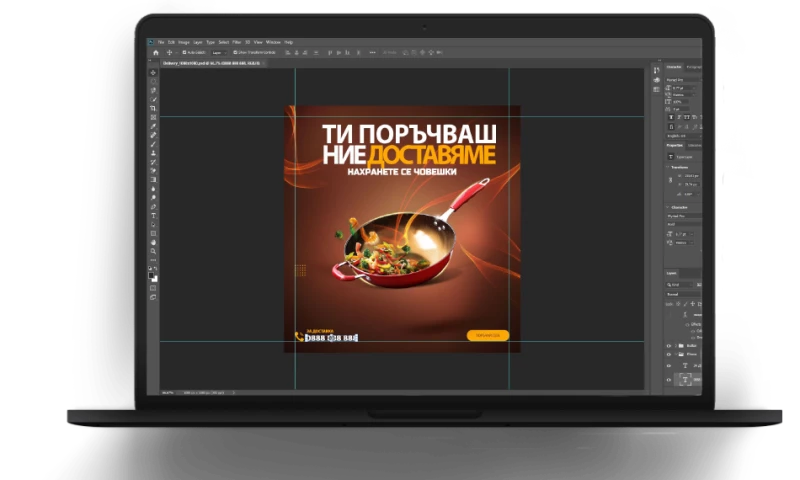Click the Home icon in options bar
The image size is (800, 480).
155,52
